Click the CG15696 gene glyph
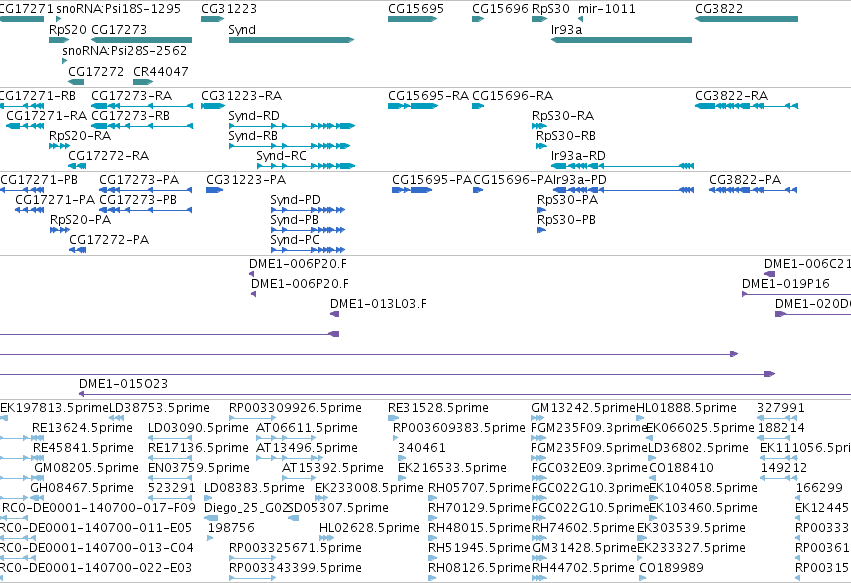 (x=478, y=19)
